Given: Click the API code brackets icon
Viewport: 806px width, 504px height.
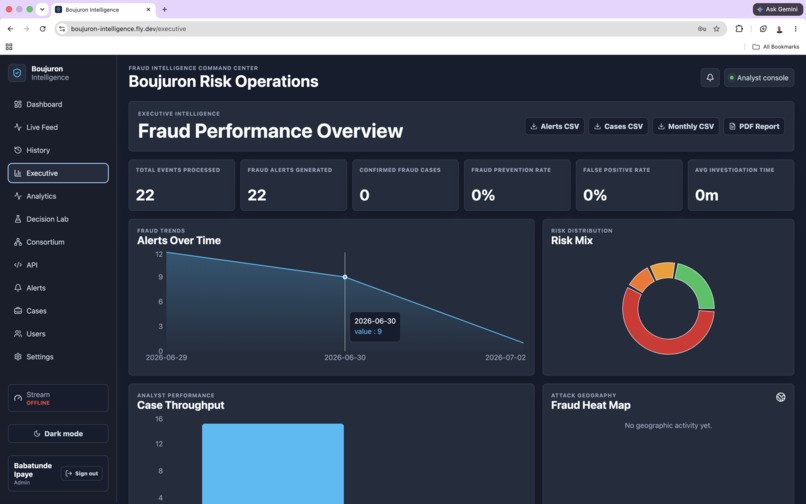Looking at the screenshot, I should pyautogui.click(x=17, y=265).
